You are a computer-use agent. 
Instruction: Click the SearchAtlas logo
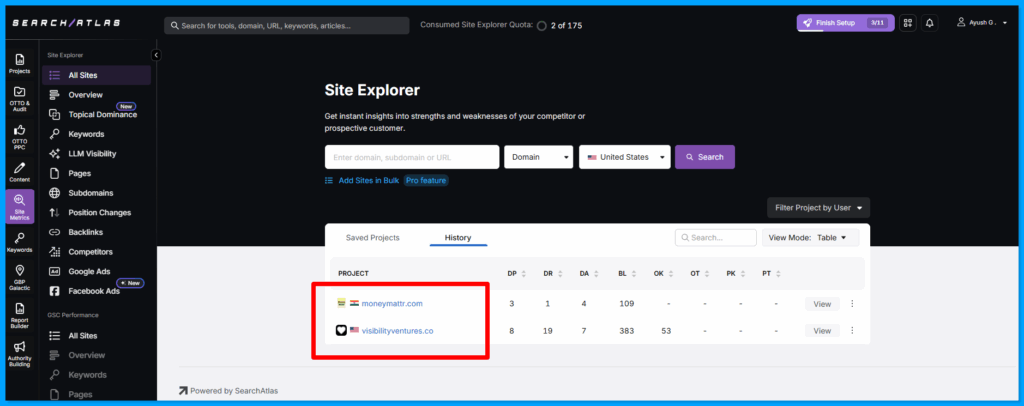pos(64,23)
